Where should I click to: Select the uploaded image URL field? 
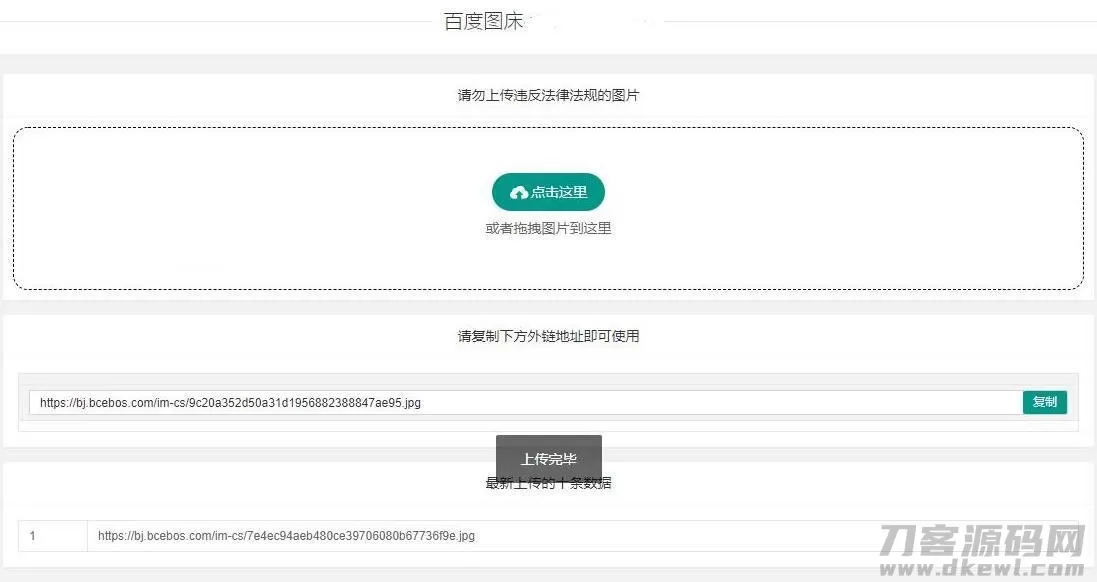coord(525,402)
